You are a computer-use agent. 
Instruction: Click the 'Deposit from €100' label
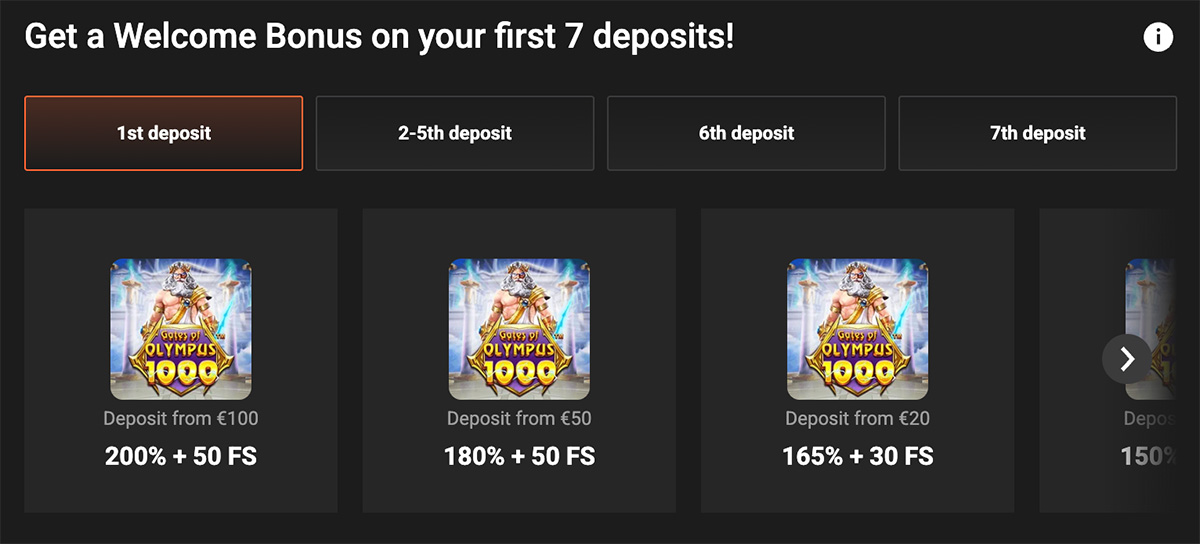coord(181,418)
